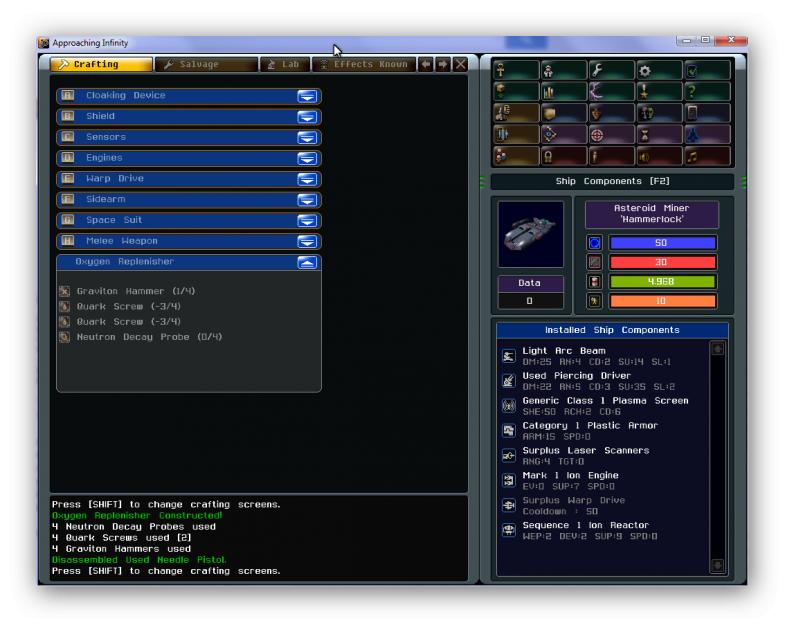Expand the Cloaking Device recipe
The width and height of the screenshot is (785, 623).
[x=308, y=96]
